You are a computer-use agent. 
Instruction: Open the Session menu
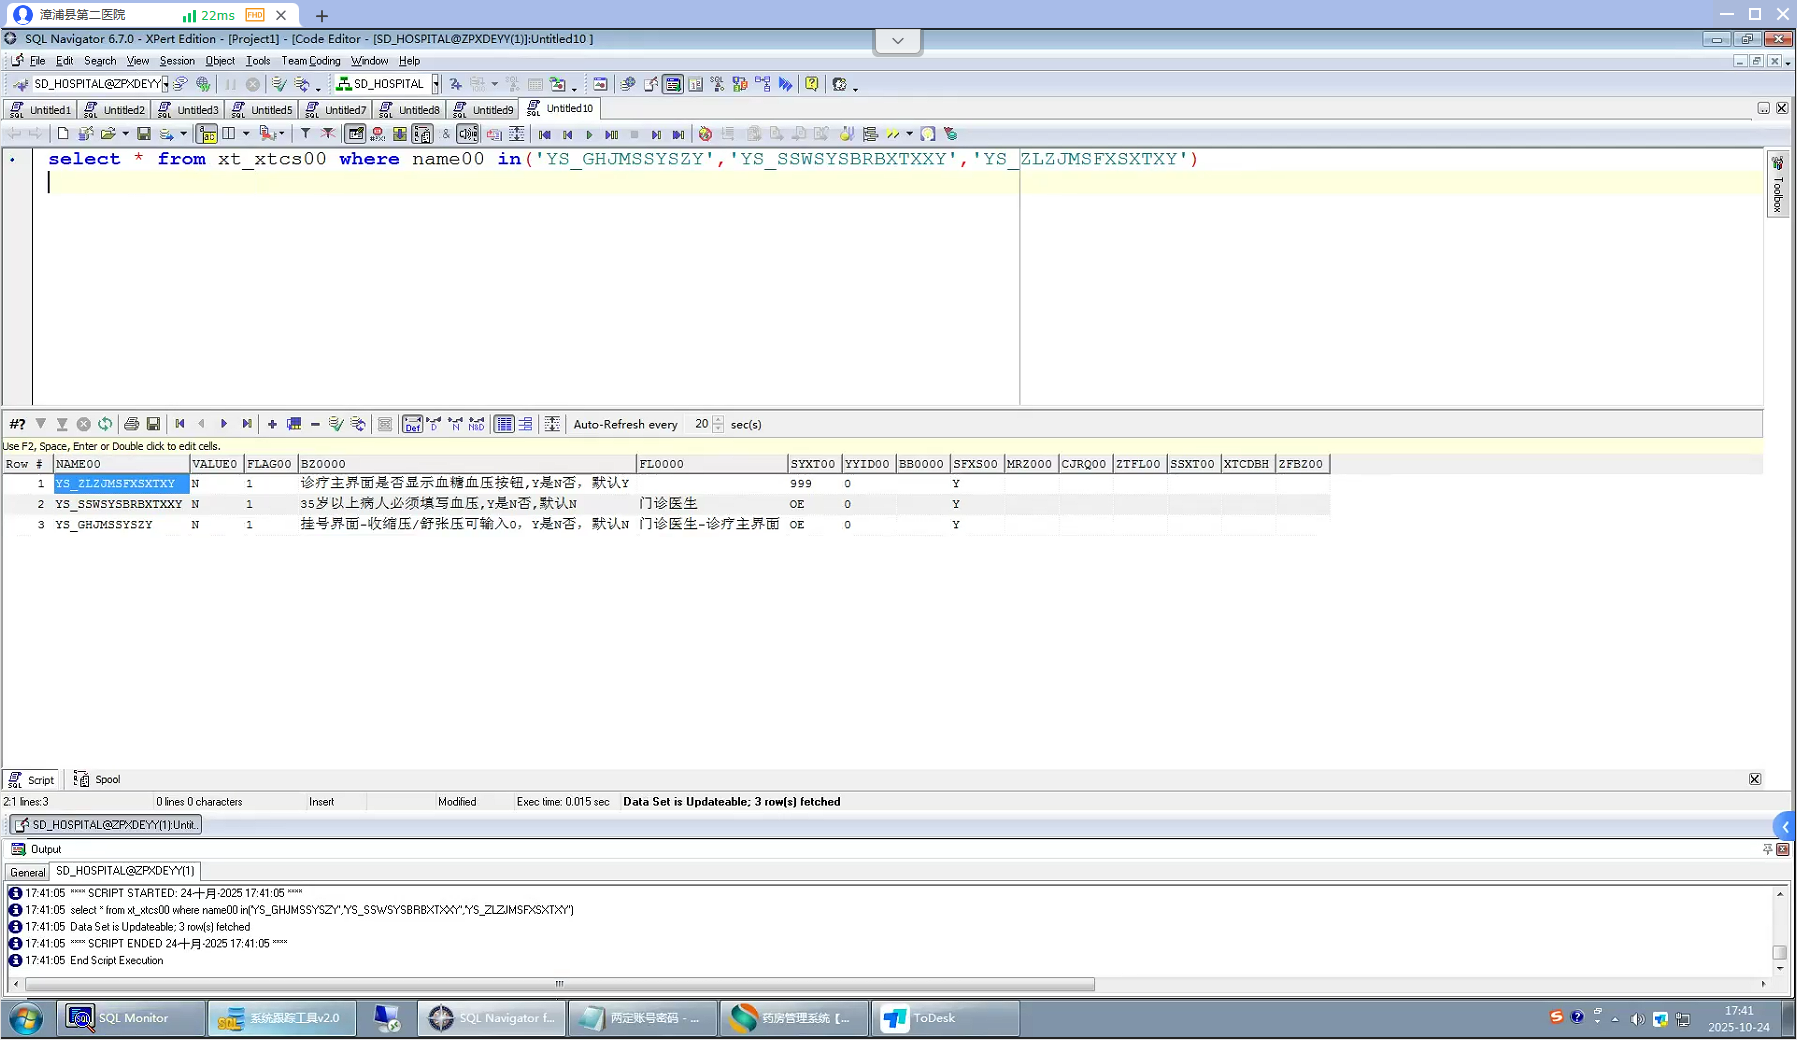(x=177, y=61)
